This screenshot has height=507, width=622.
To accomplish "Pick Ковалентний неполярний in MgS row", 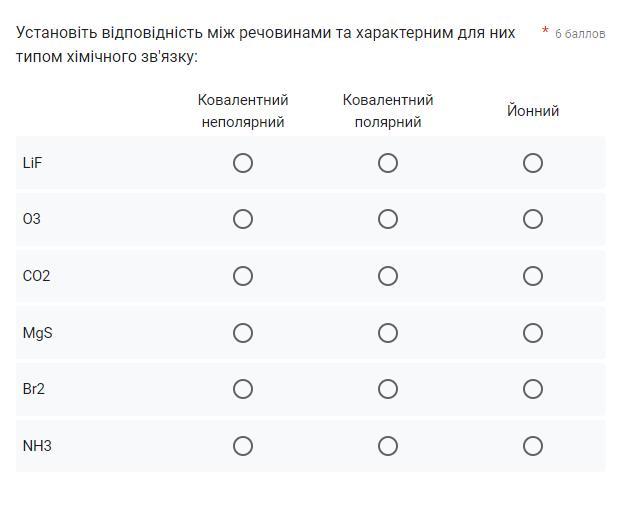I will (243, 333).
